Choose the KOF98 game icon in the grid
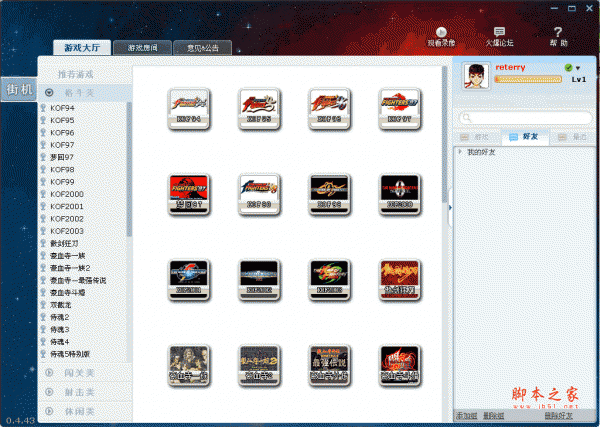 point(259,194)
